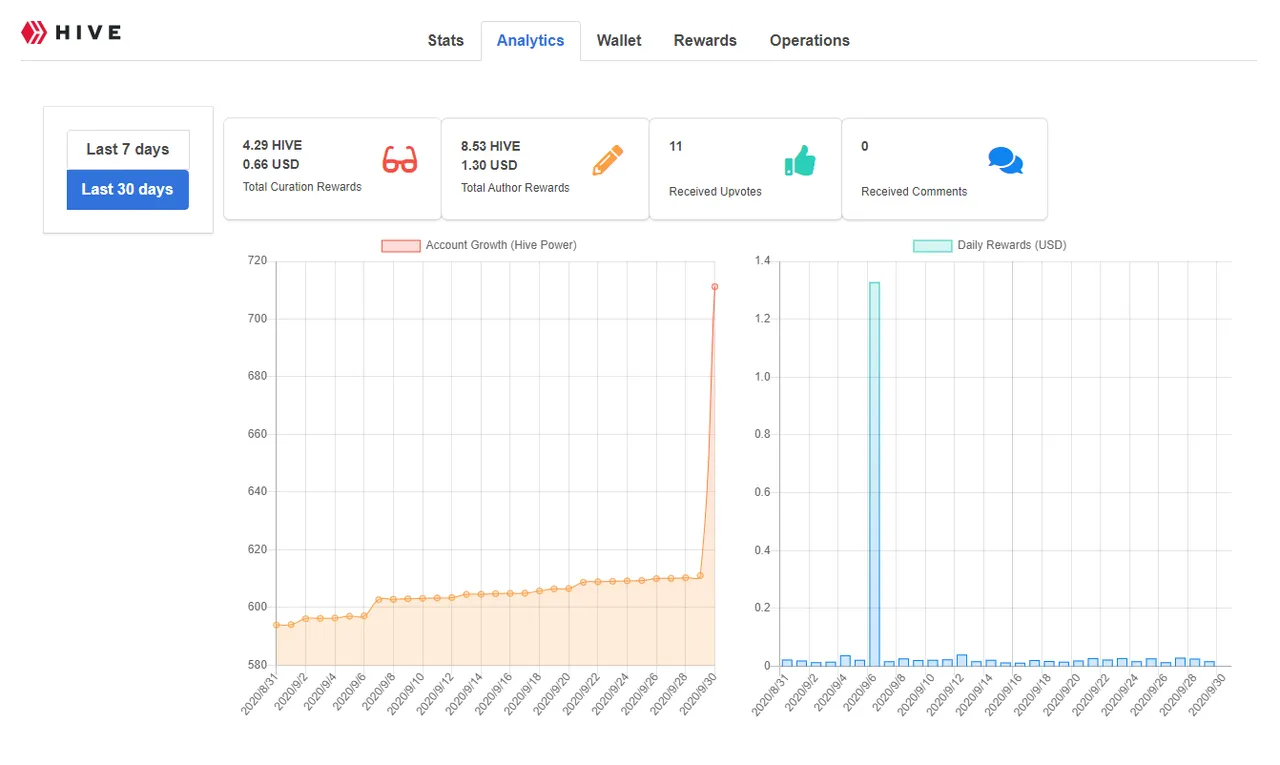Screen dimensions: 1280x765
Task: Select the Analytics tab
Action: (530, 41)
